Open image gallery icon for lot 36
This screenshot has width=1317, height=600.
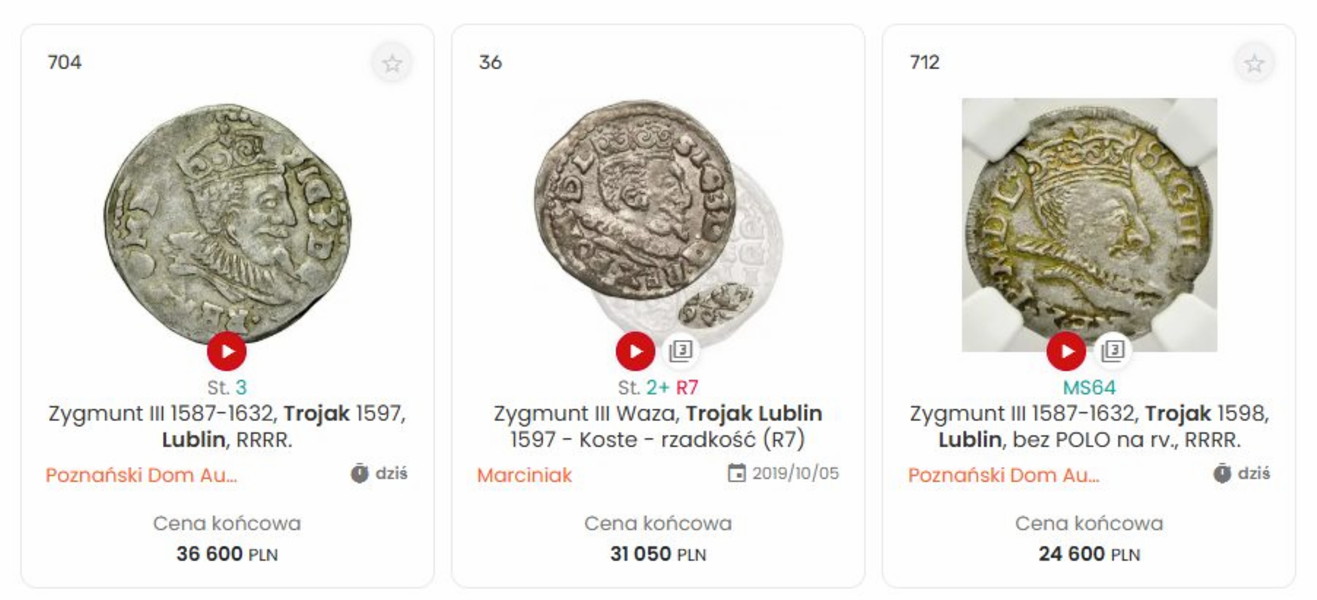(x=680, y=350)
